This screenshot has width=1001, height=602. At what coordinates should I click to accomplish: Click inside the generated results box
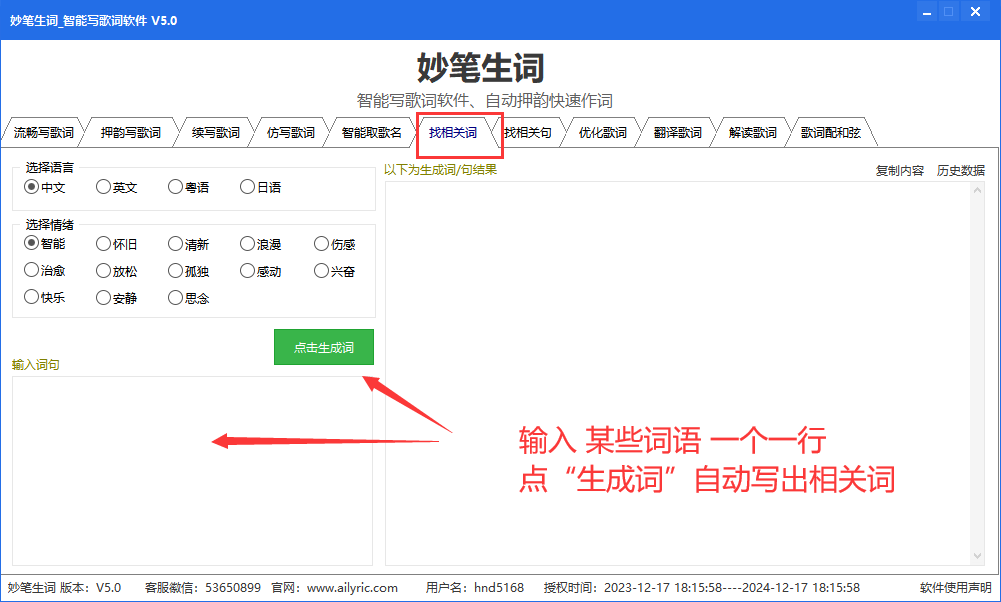click(x=678, y=373)
